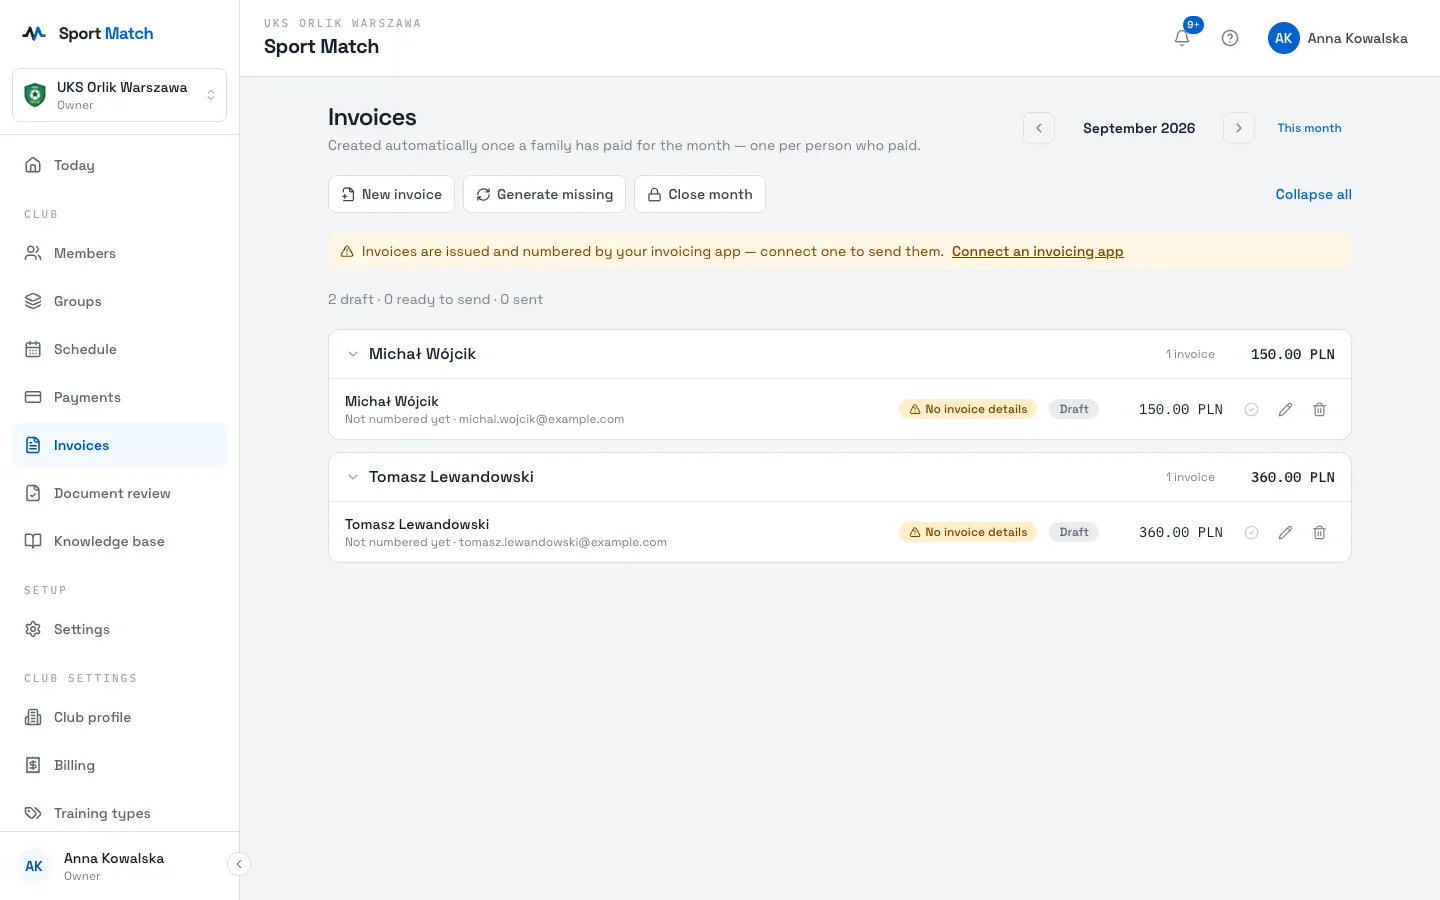
Task: Open the help question mark icon
Action: (x=1230, y=38)
